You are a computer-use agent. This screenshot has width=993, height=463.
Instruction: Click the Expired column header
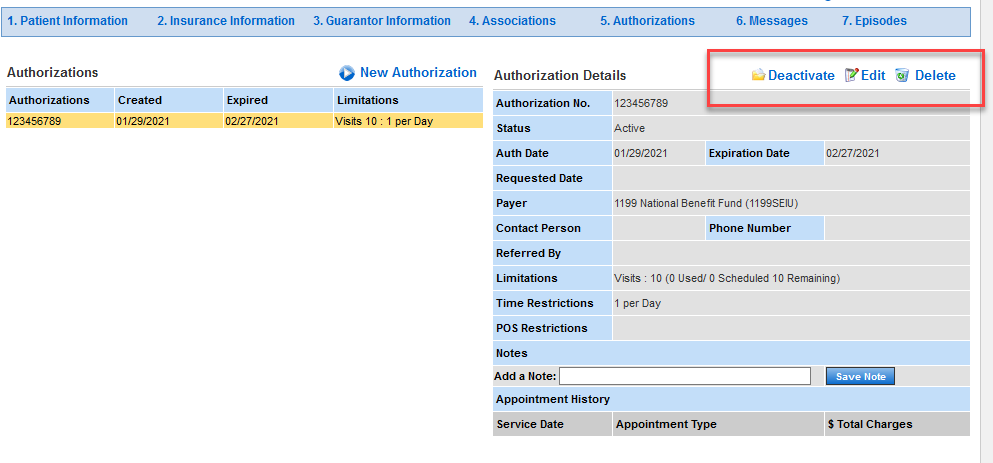(x=247, y=100)
